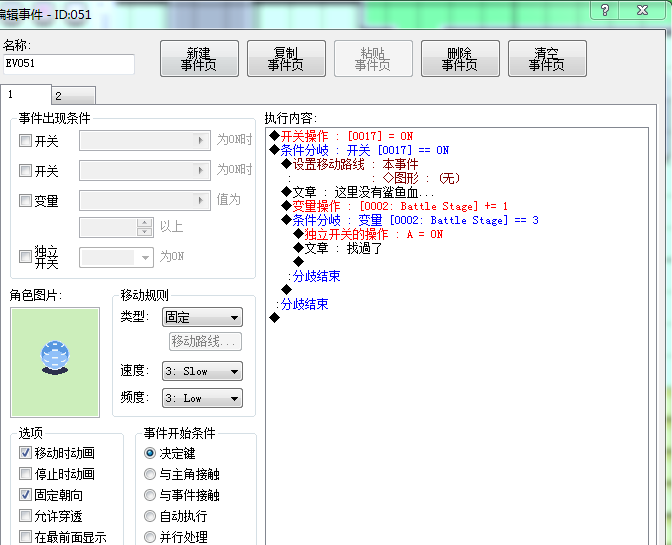Image resolution: width=672 pixels, height=545 pixels.
Task: Close the 编辑事件 dialog
Action: click(642, 10)
